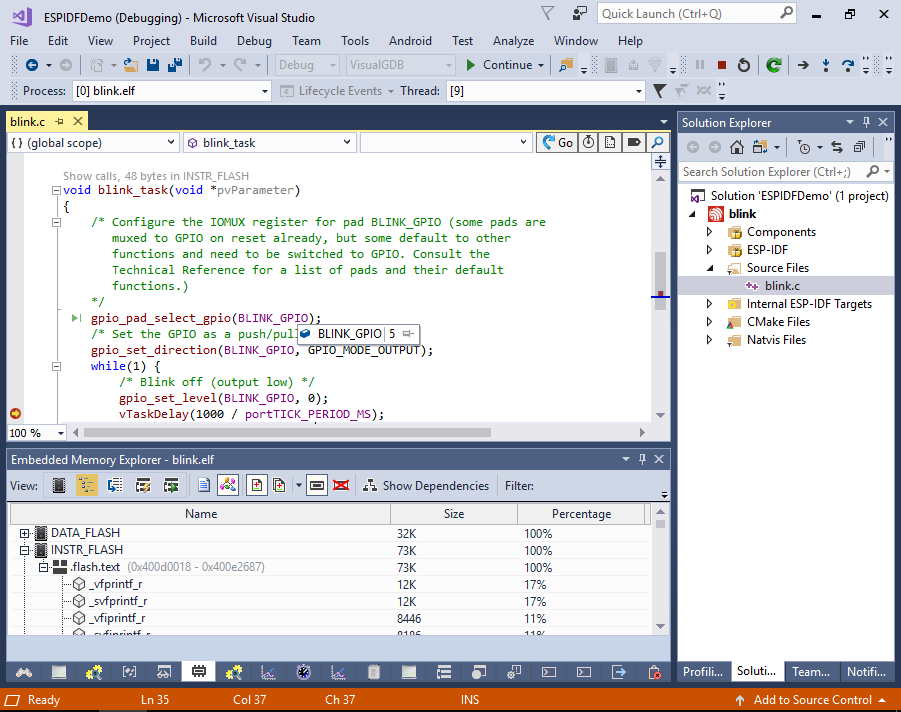This screenshot has width=901, height=712.
Task: Sort by the Size column header
Action: tap(454, 513)
